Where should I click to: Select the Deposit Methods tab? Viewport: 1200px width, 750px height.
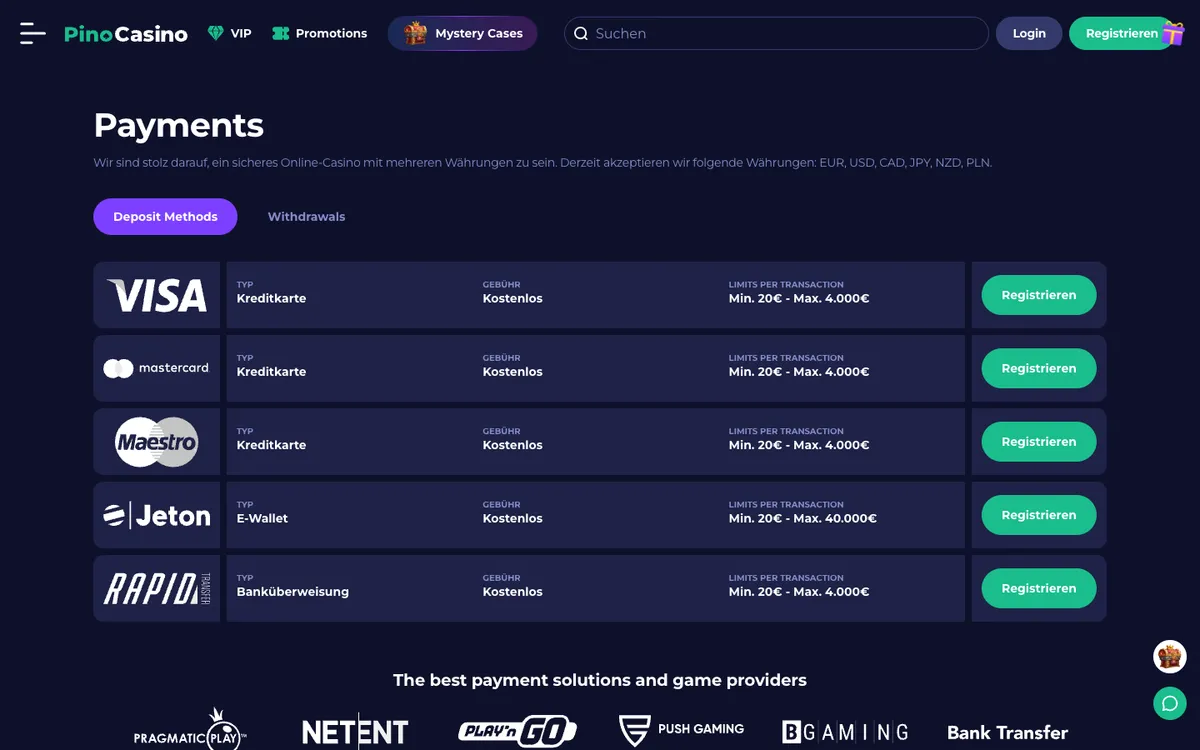point(165,217)
